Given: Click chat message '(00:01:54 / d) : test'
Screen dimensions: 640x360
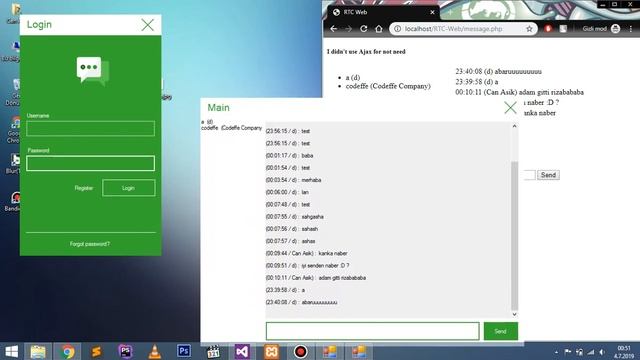Looking at the screenshot, I should pyautogui.click(x=288, y=168).
